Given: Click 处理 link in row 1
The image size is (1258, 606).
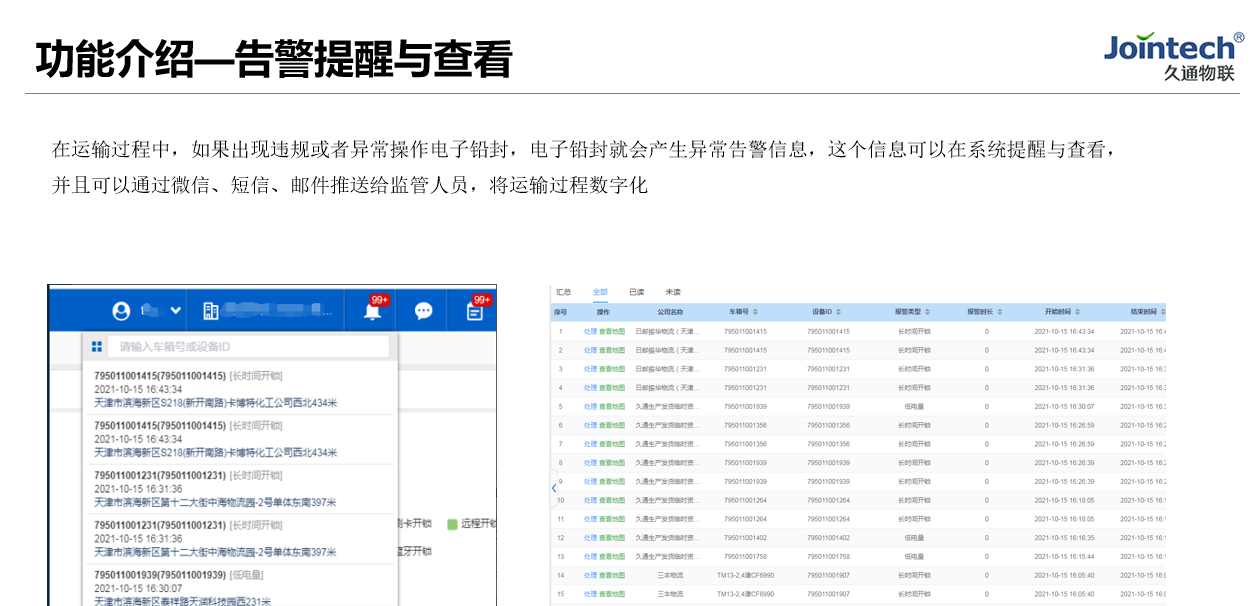Looking at the screenshot, I should 589,331.
